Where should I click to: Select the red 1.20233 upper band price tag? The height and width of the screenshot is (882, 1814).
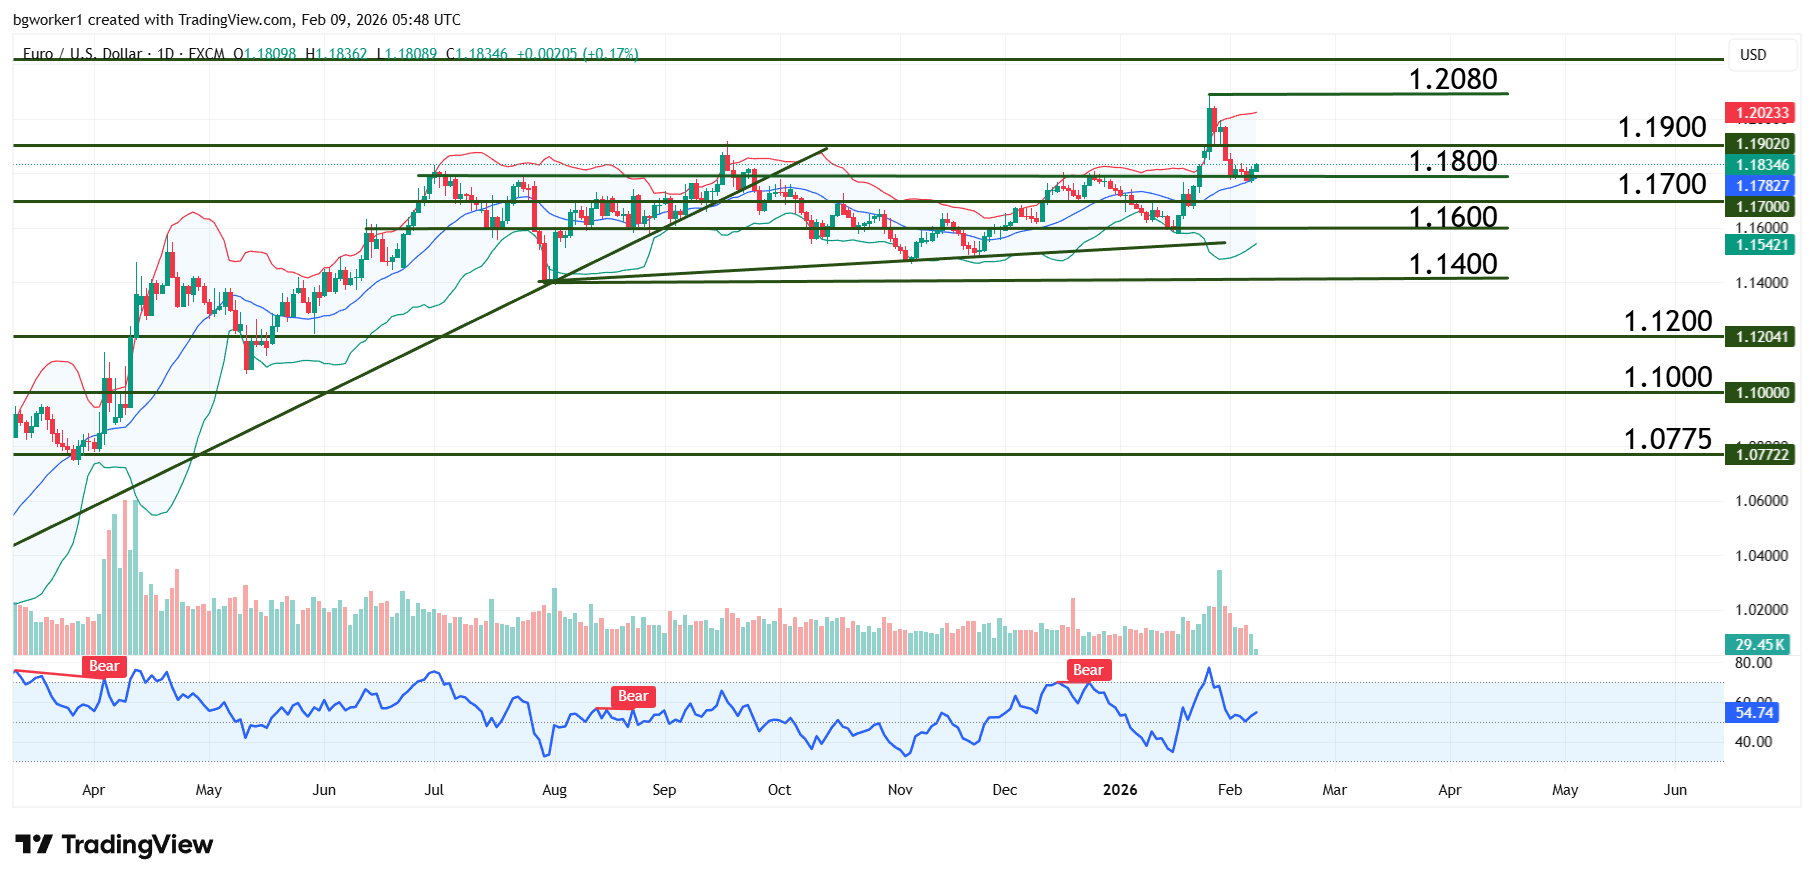pyautogui.click(x=1761, y=113)
